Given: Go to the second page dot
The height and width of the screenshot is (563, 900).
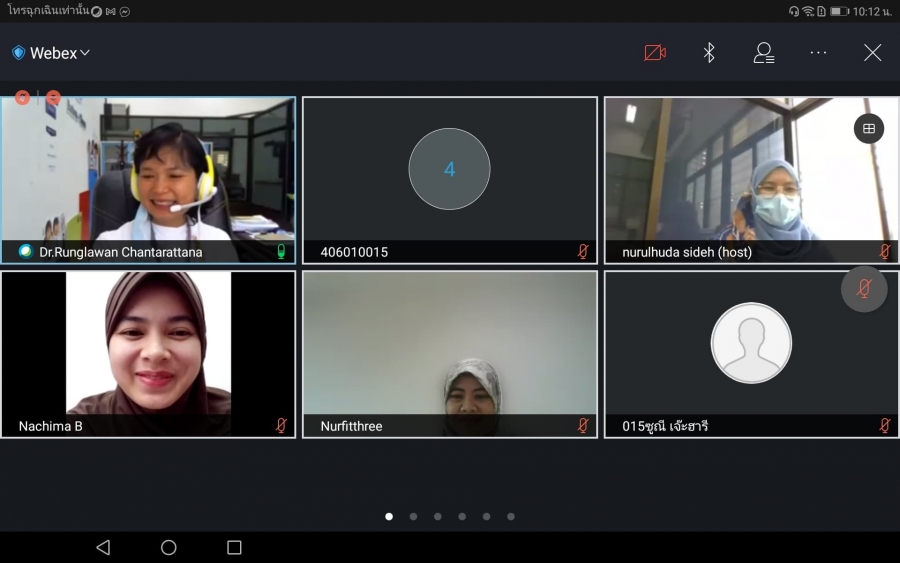Looking at the screenshot, I should coord(413,517).
